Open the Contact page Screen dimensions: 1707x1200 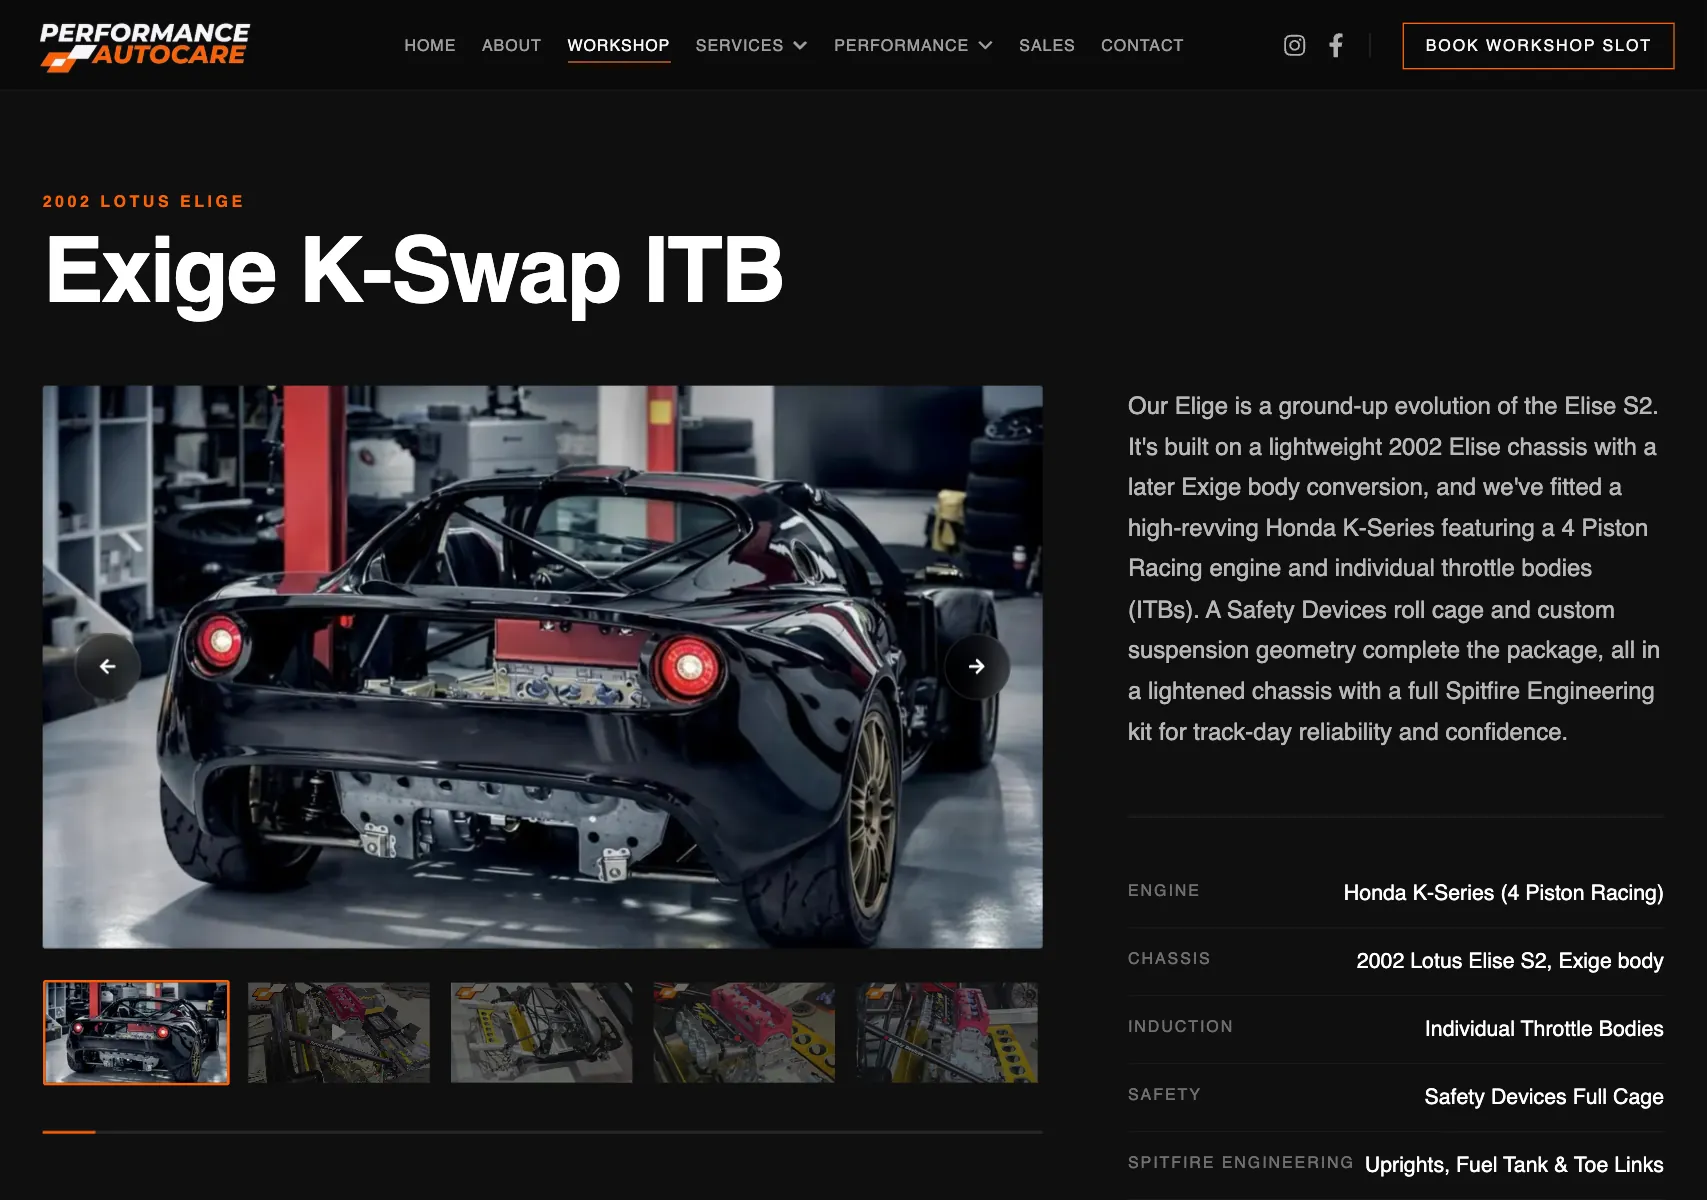pos(1142,45)
